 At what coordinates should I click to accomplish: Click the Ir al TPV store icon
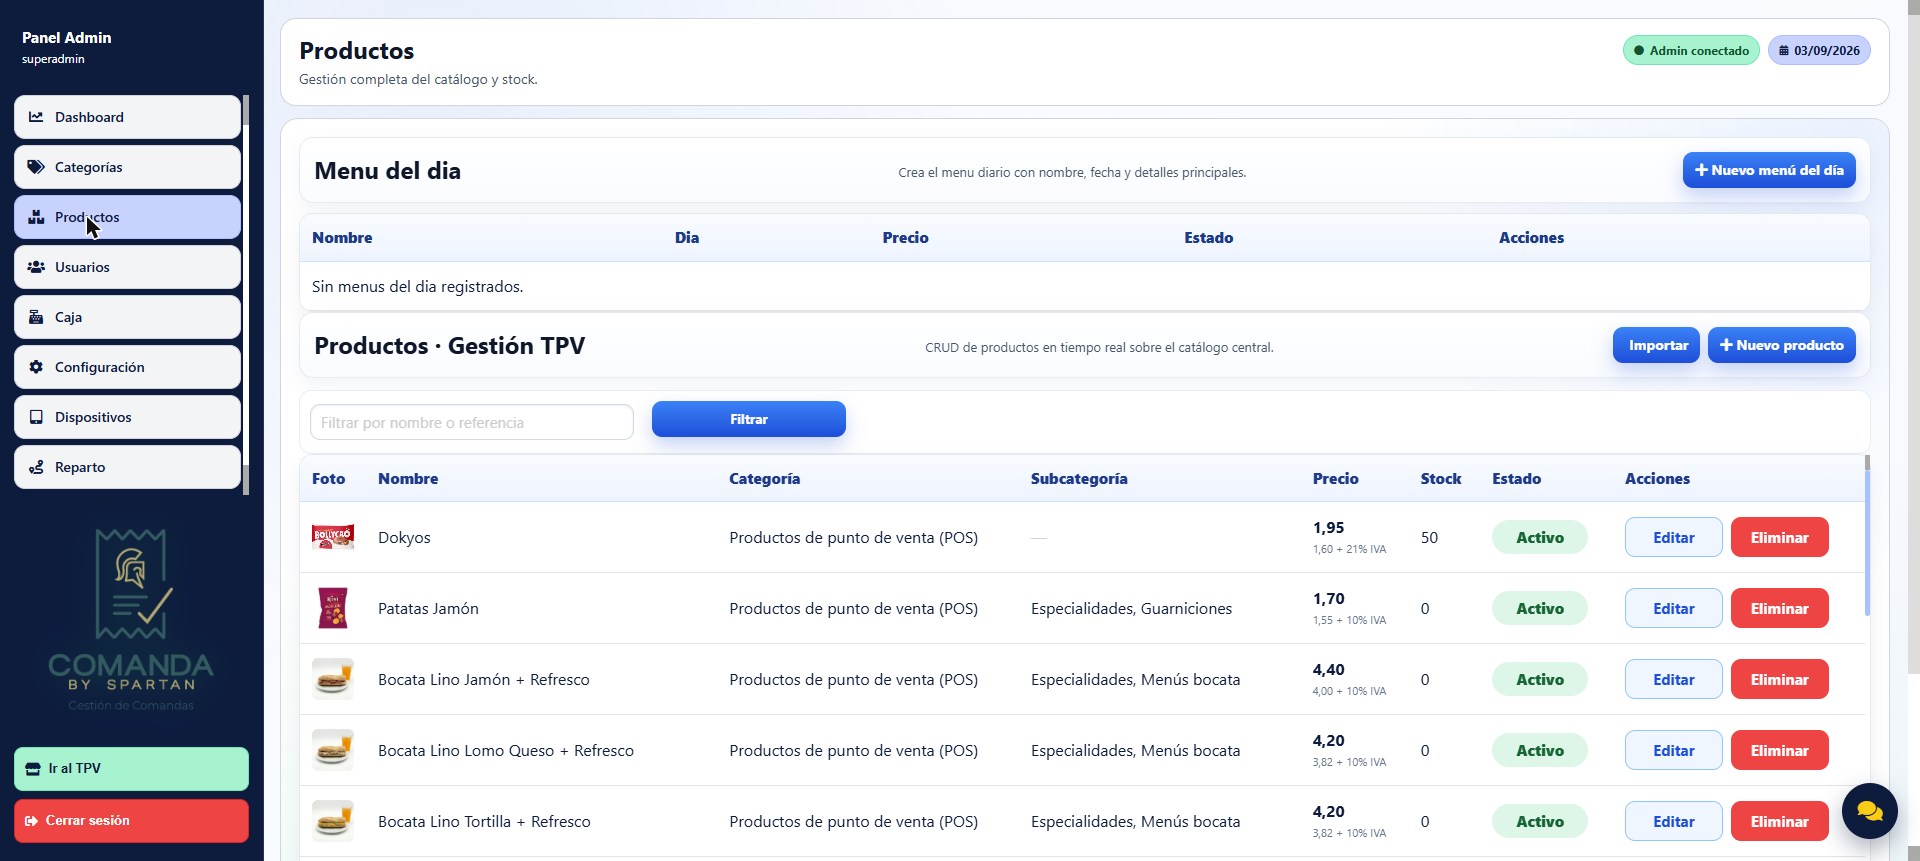[x=33, y=769]
